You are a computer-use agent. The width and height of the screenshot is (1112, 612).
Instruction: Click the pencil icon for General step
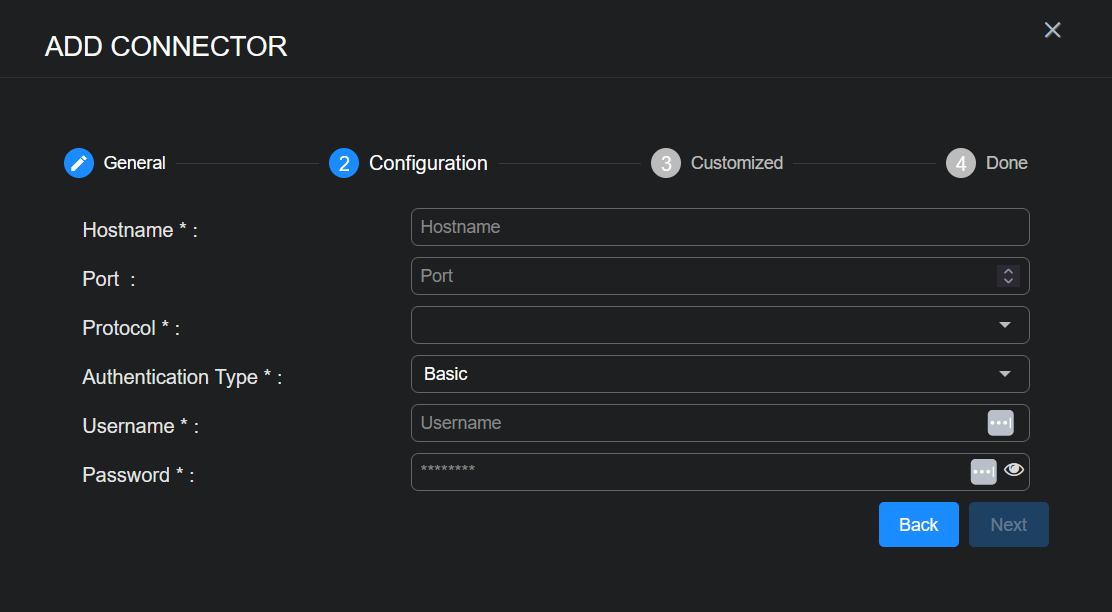(x=79, y=163)
